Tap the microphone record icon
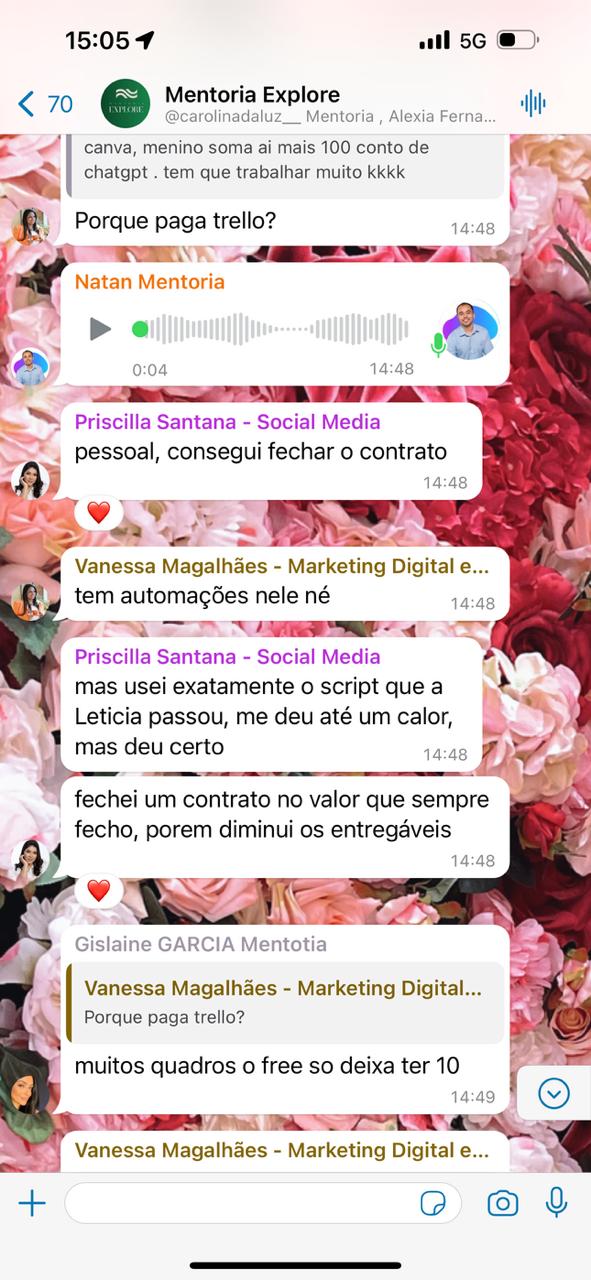The image size is (591, 1280). [557, 1202]
